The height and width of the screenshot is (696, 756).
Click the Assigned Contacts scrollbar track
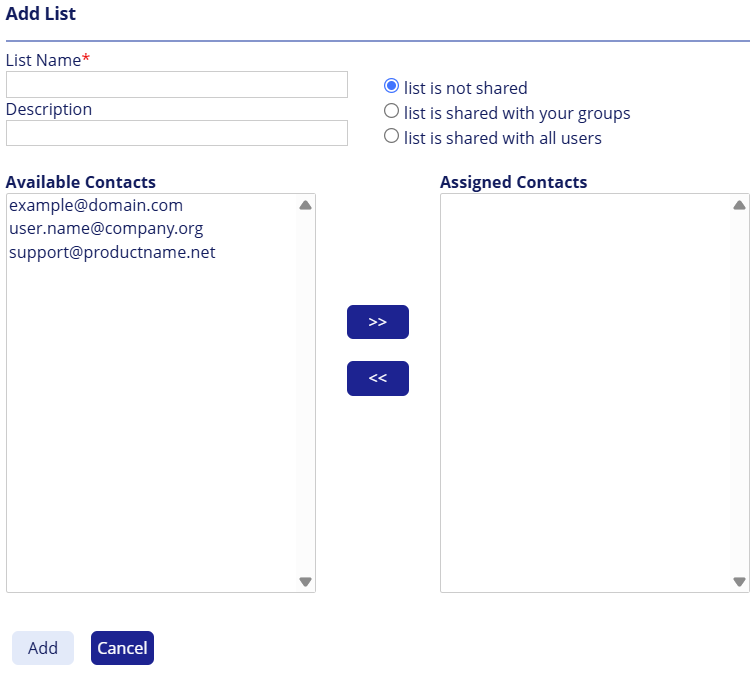tap(739, 400)
